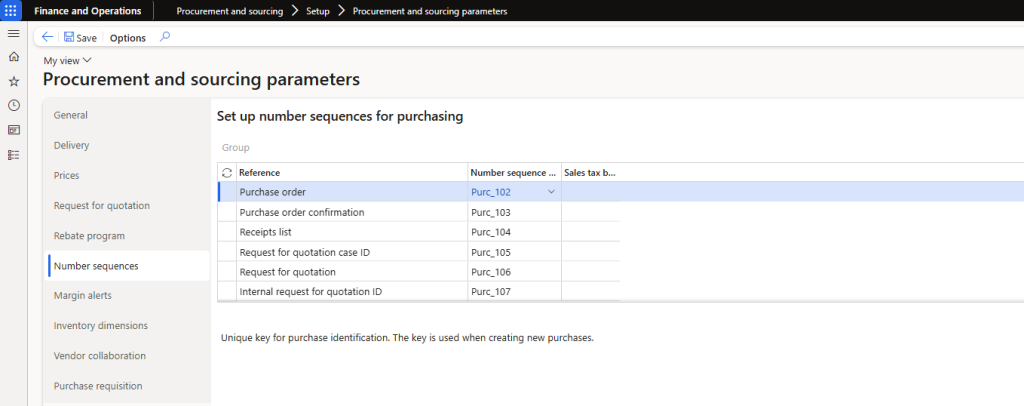This screenshot has height=406, width=1024.
Task: Sort by the Reference column header
Action: click(x=260, y=173)
